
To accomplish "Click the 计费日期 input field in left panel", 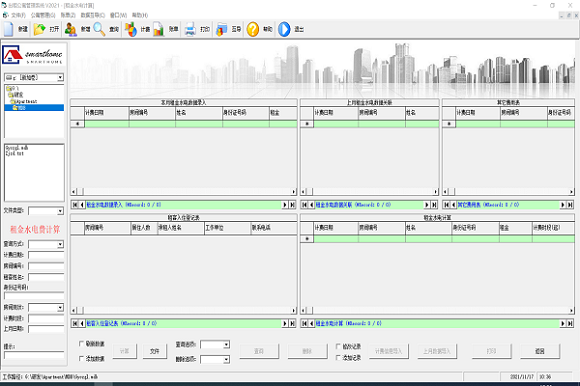I will [46, 255].
